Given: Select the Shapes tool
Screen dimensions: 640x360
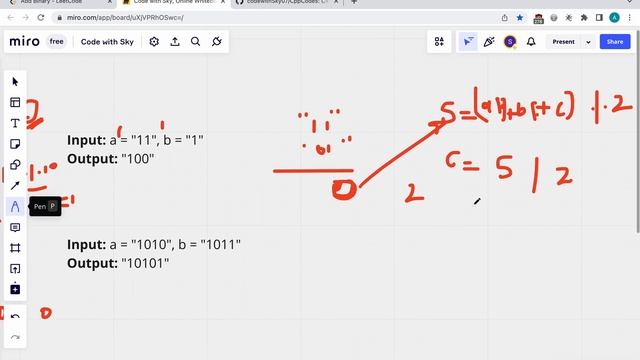Looking at the screenshot, I should coord(15,165).
